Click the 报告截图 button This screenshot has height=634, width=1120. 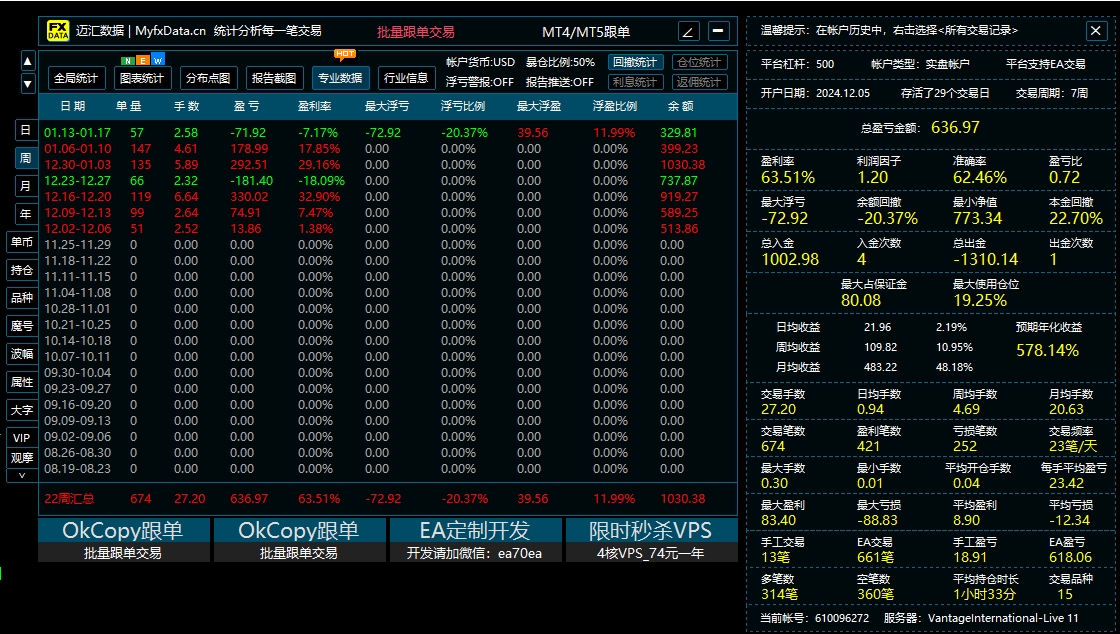tap(274, 78)
